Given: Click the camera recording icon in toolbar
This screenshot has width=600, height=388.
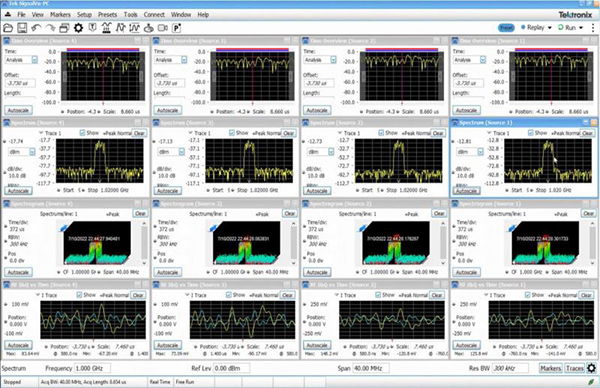Looking at the screenshot, I should pyautogui.click(x=163, y=28).
